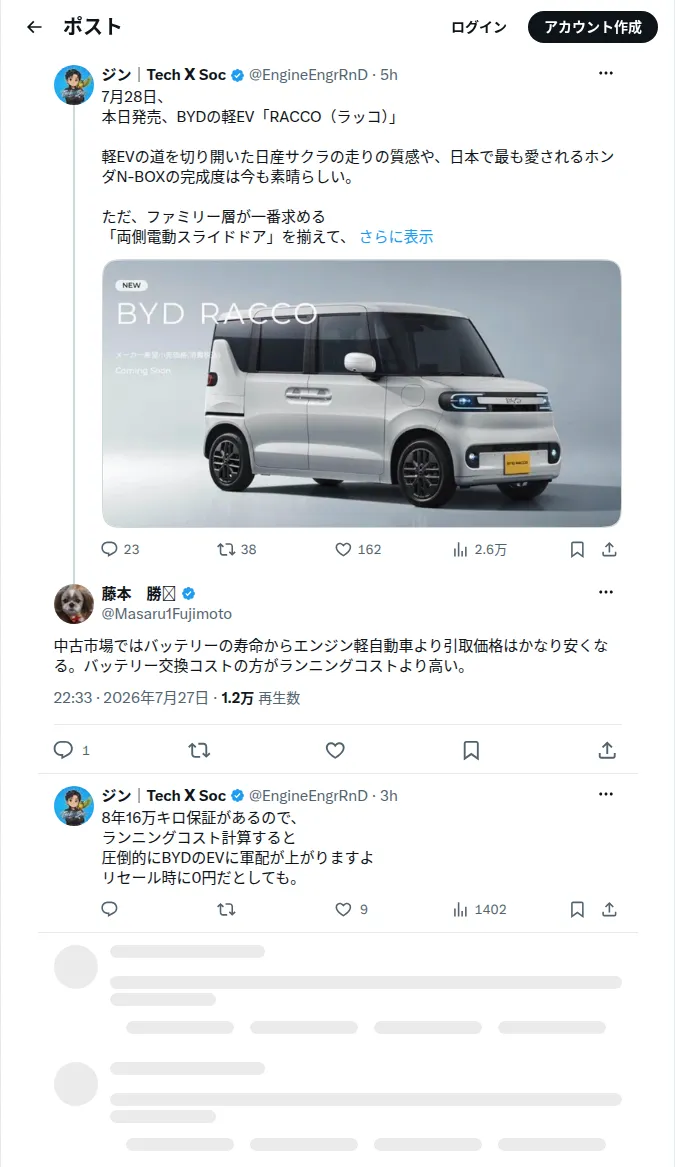The image size is (675, 1167).
Task: Bookmark the BYD RACCO post
Action: [577, 549]
